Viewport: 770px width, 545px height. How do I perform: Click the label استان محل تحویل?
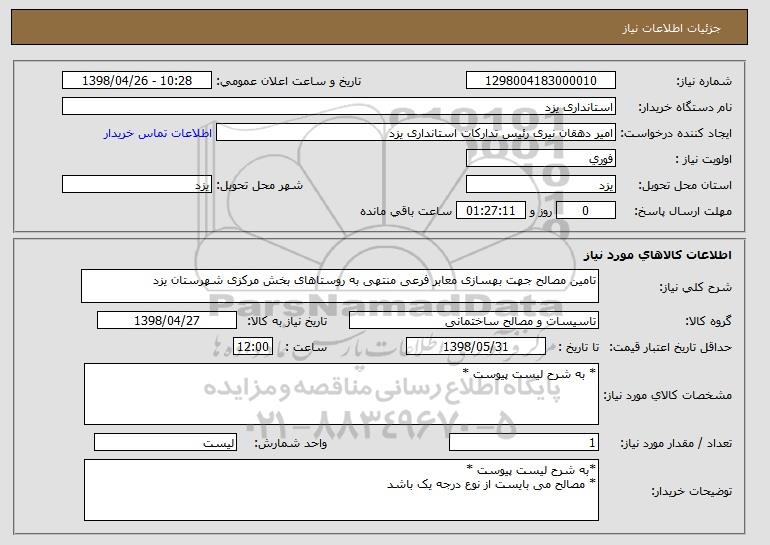coord(685,186)
